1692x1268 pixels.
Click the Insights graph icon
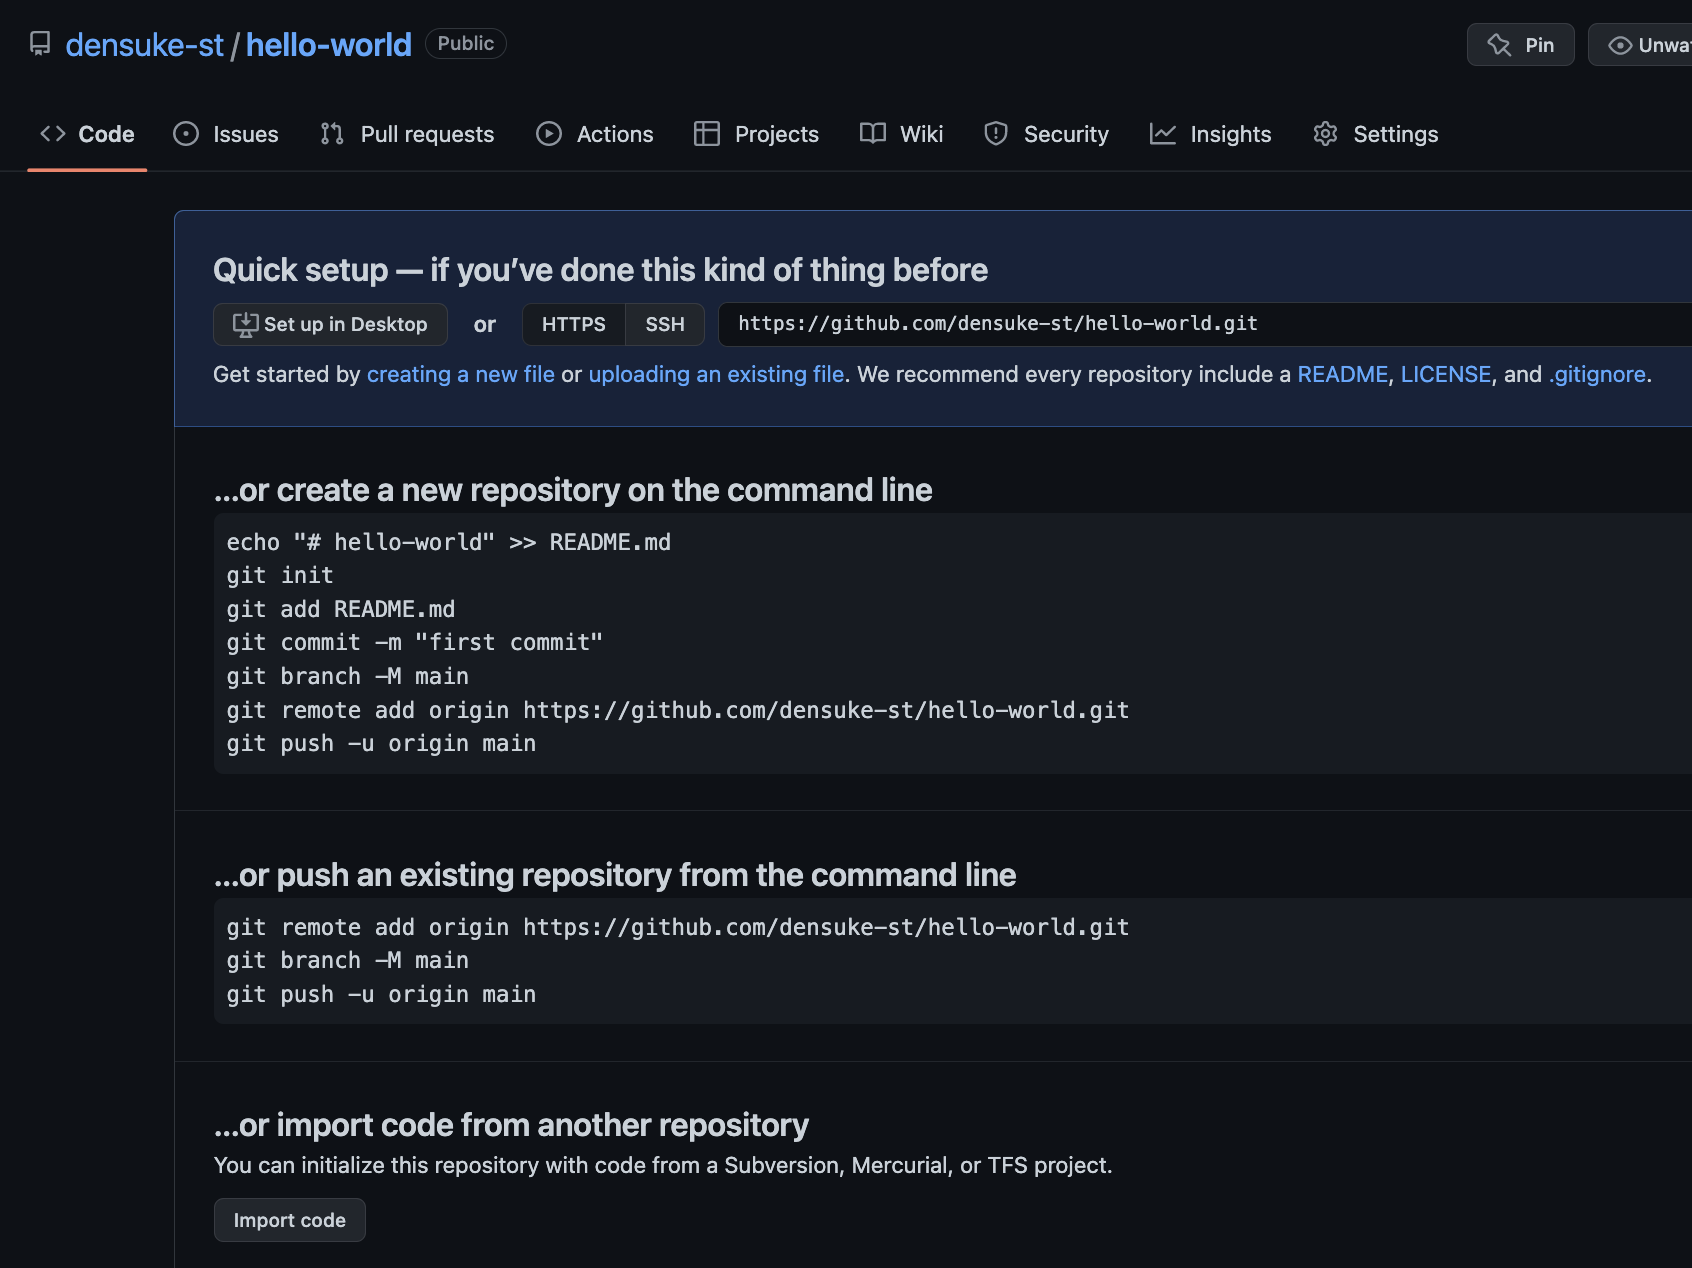(x=1163, y=134)
